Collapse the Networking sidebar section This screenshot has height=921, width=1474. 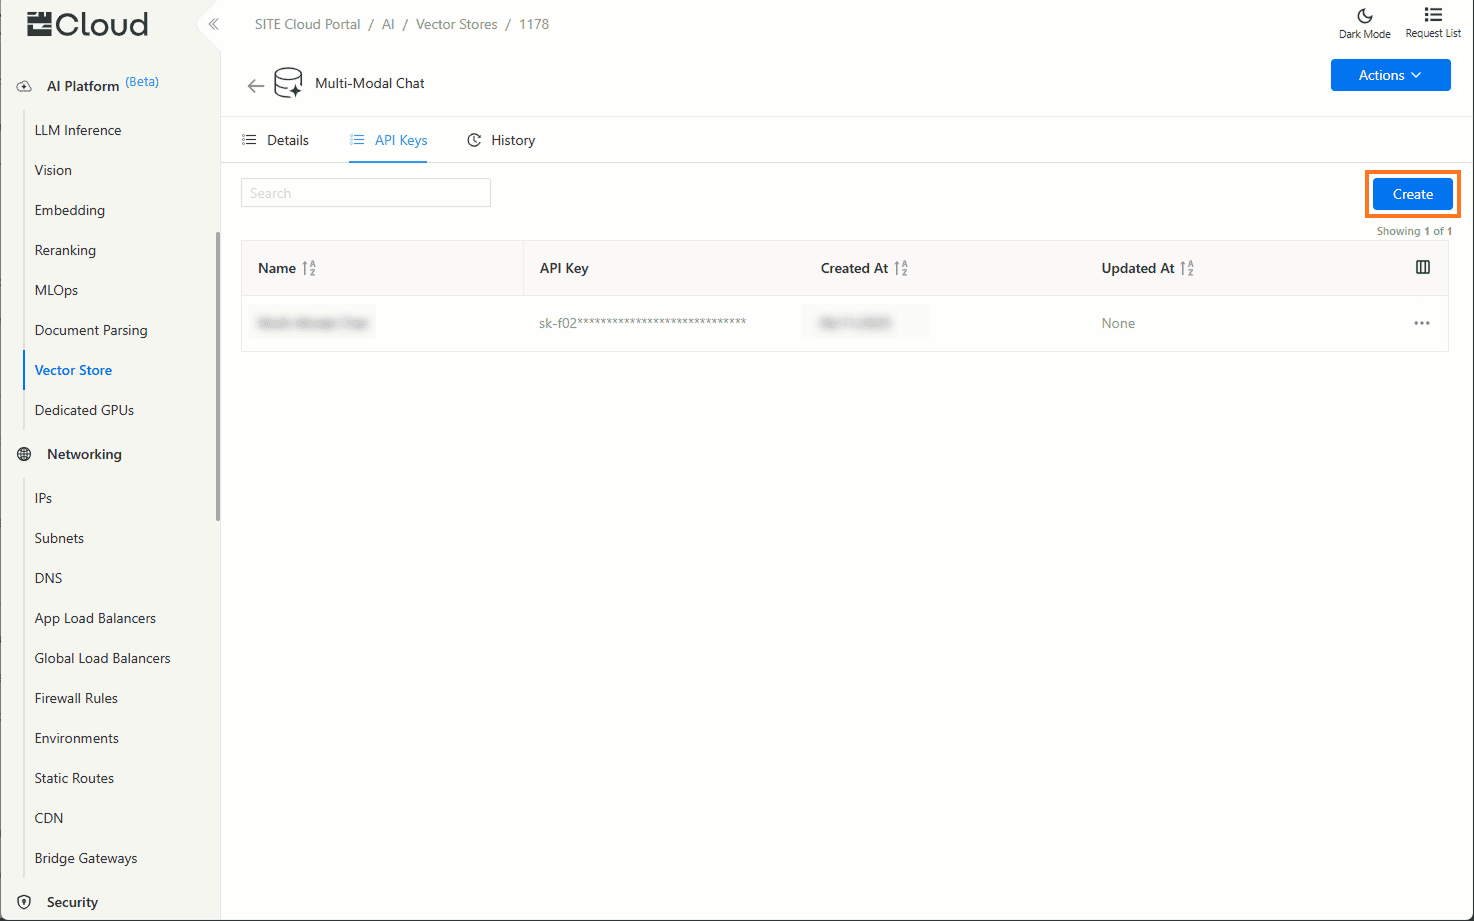[84, 454]
